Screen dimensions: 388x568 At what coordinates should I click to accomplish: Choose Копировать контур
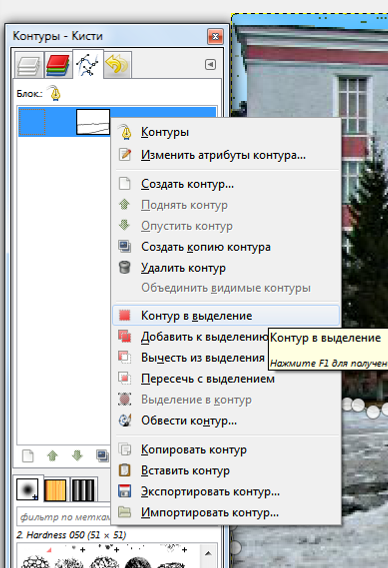tap(226, 450)
